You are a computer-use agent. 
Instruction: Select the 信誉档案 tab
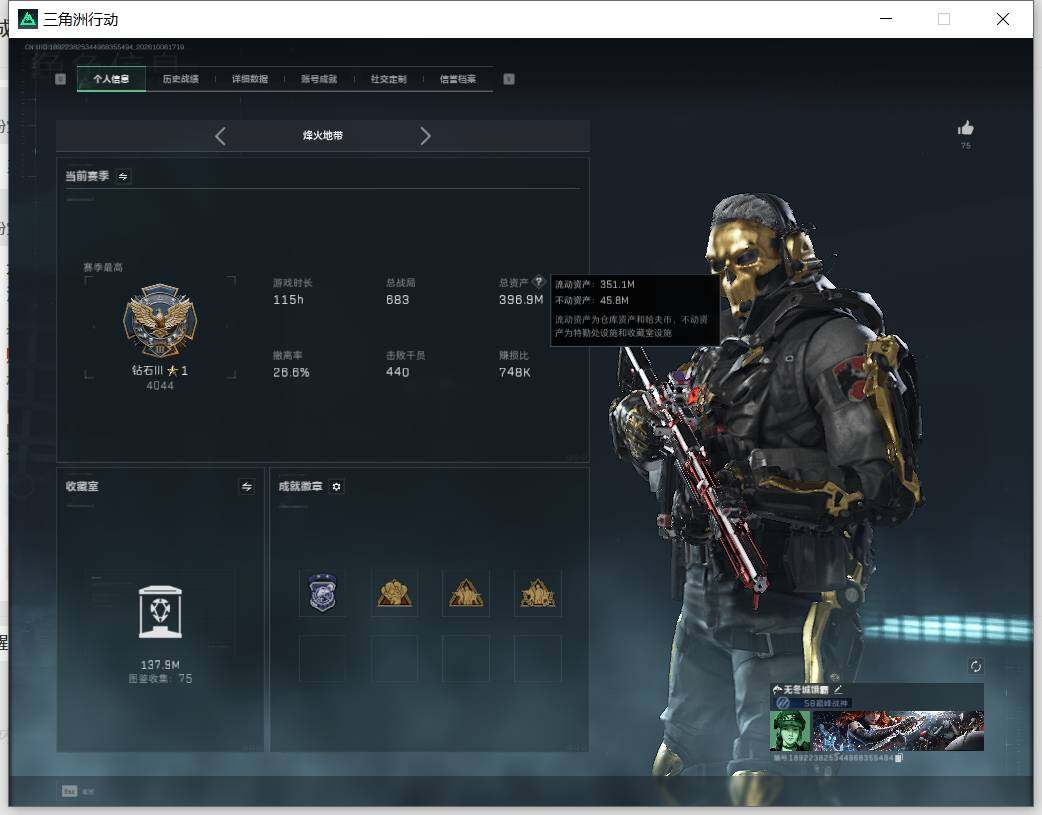click(x=458, y=79)
